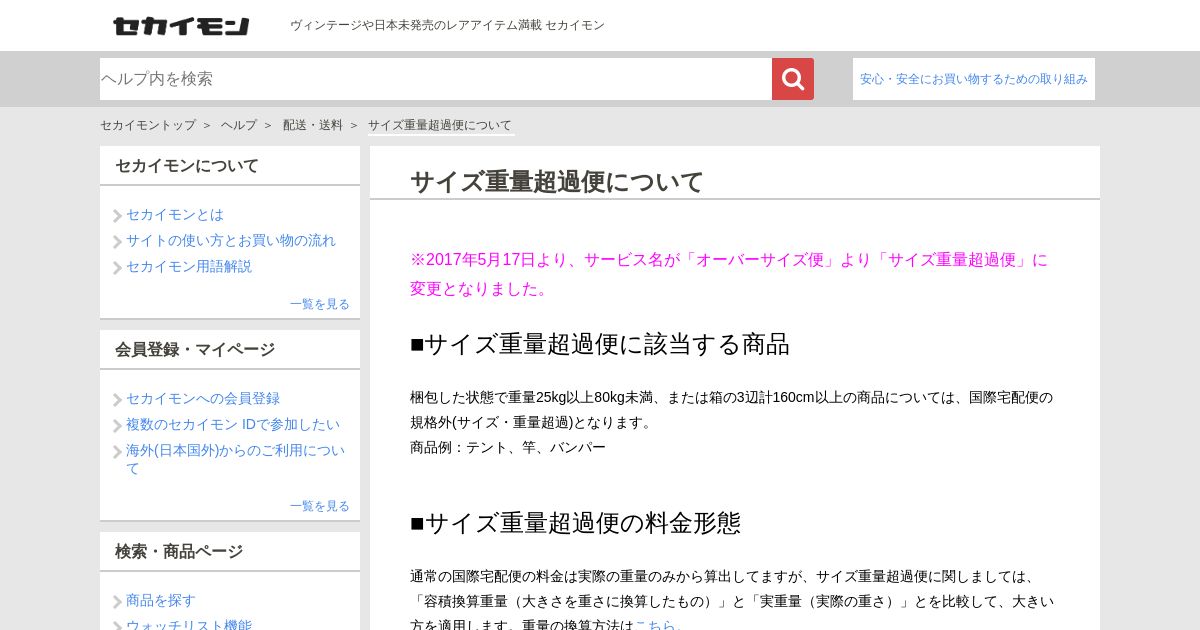Click 検索・商品ページ section heading
This screenshot has height=630, width=1200.
pyautogui.click(x=179, y=552)
